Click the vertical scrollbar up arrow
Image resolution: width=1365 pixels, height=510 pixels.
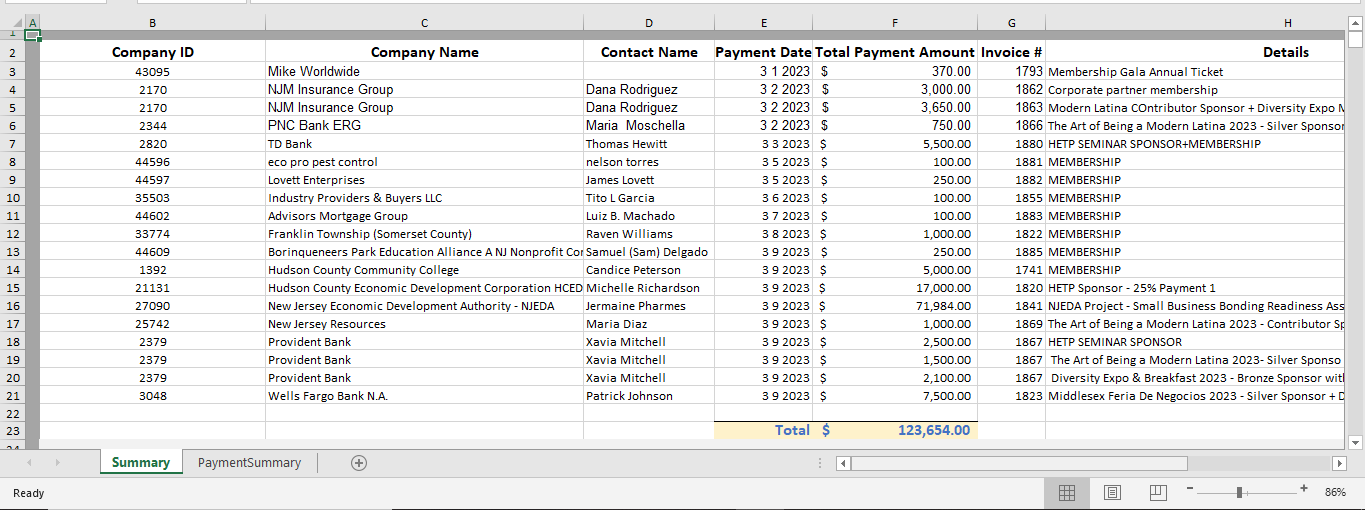click(x=1356, y=22)
